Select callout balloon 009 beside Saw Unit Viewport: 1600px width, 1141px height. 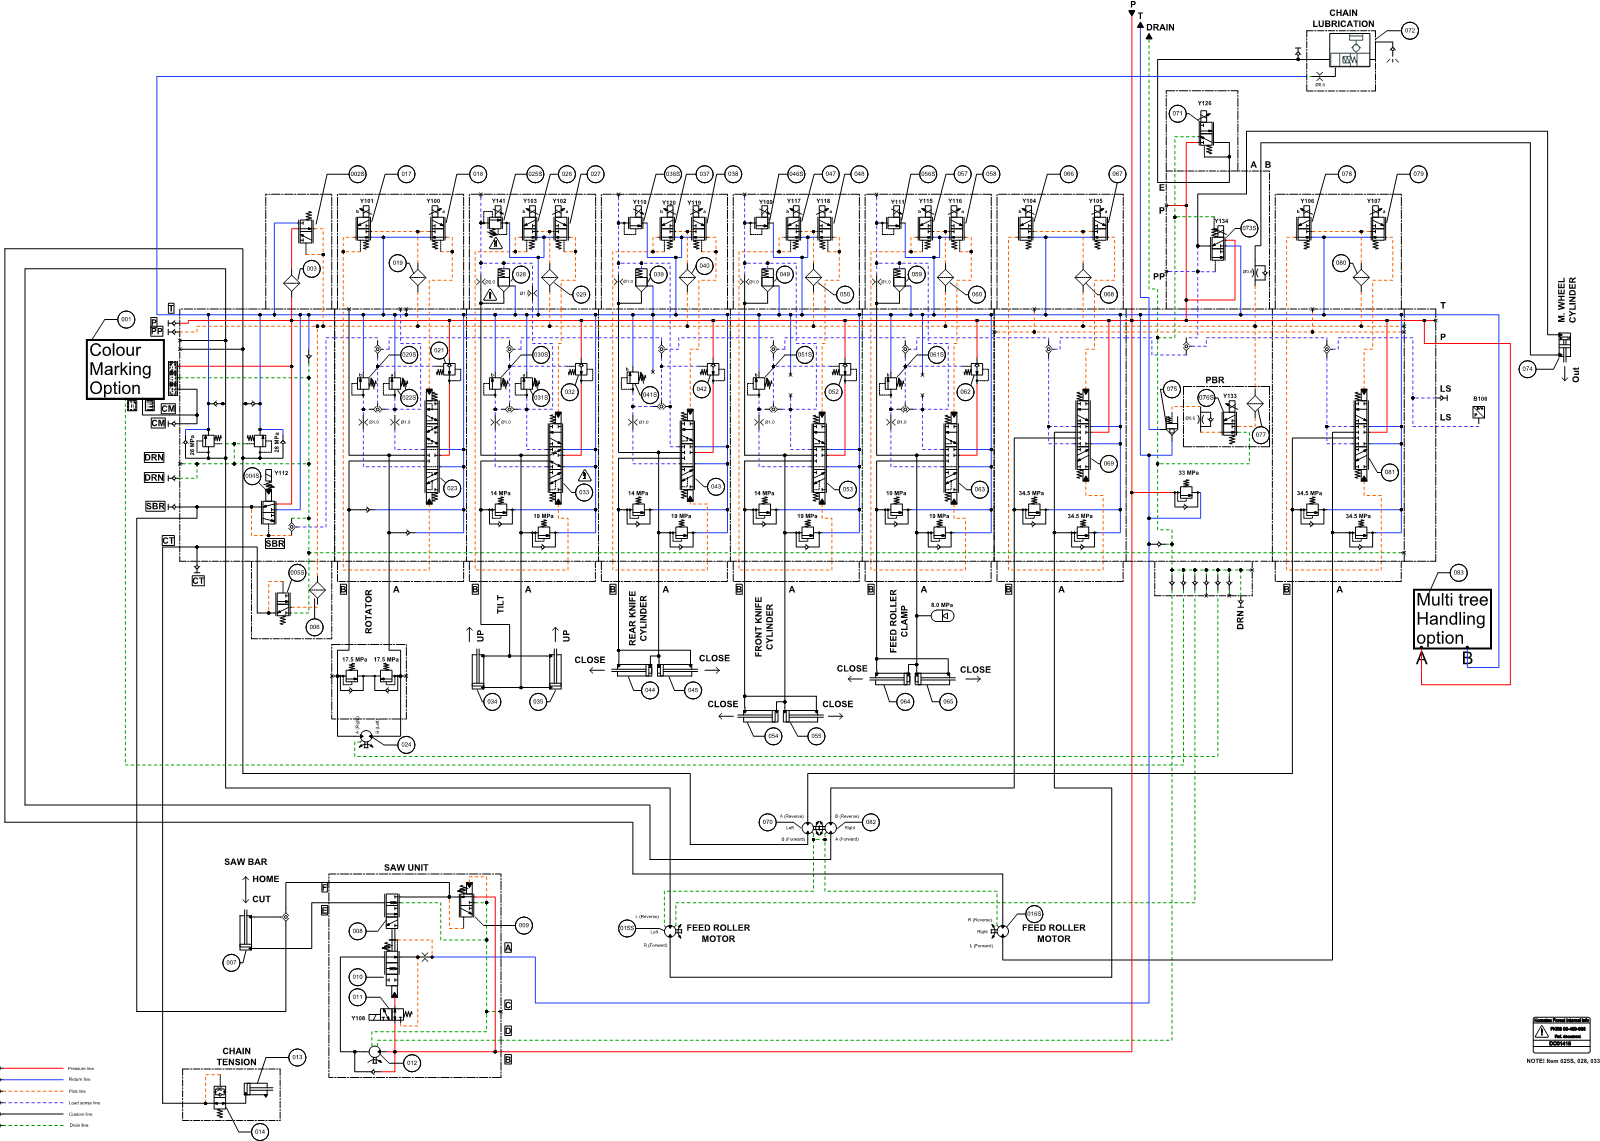(x=524, y=926)
